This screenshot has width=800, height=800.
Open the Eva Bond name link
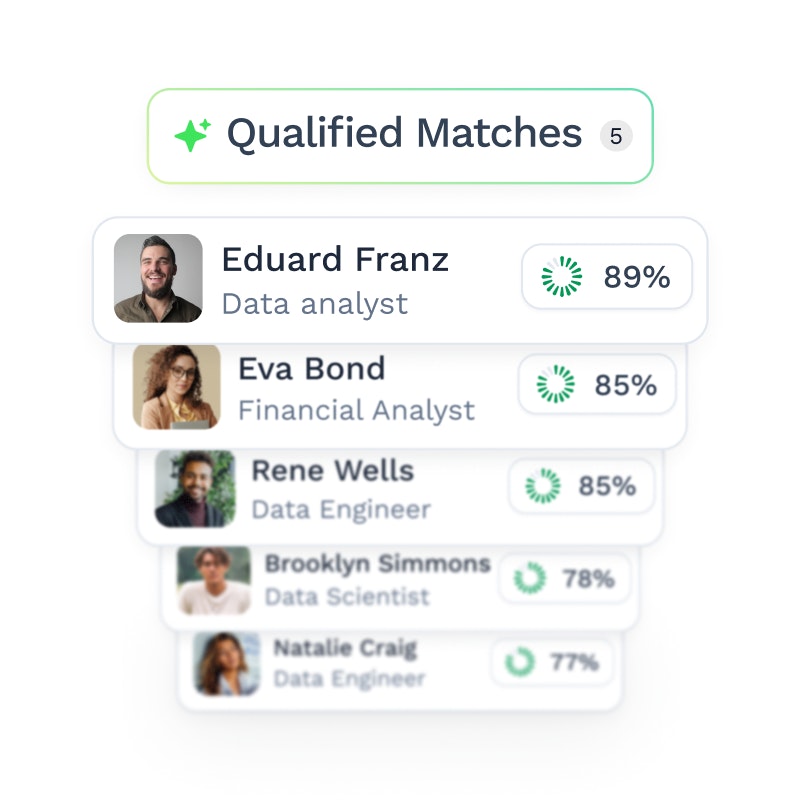311,369
